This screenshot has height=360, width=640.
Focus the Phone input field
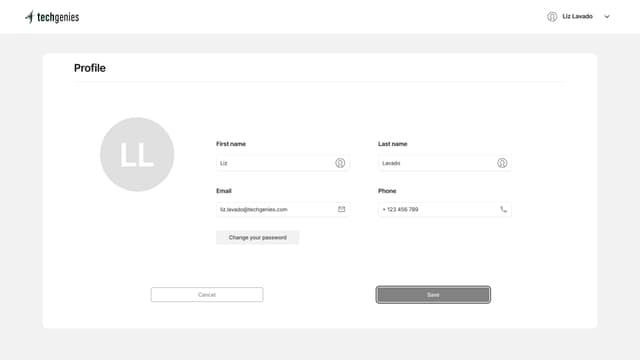coord(444,209)
